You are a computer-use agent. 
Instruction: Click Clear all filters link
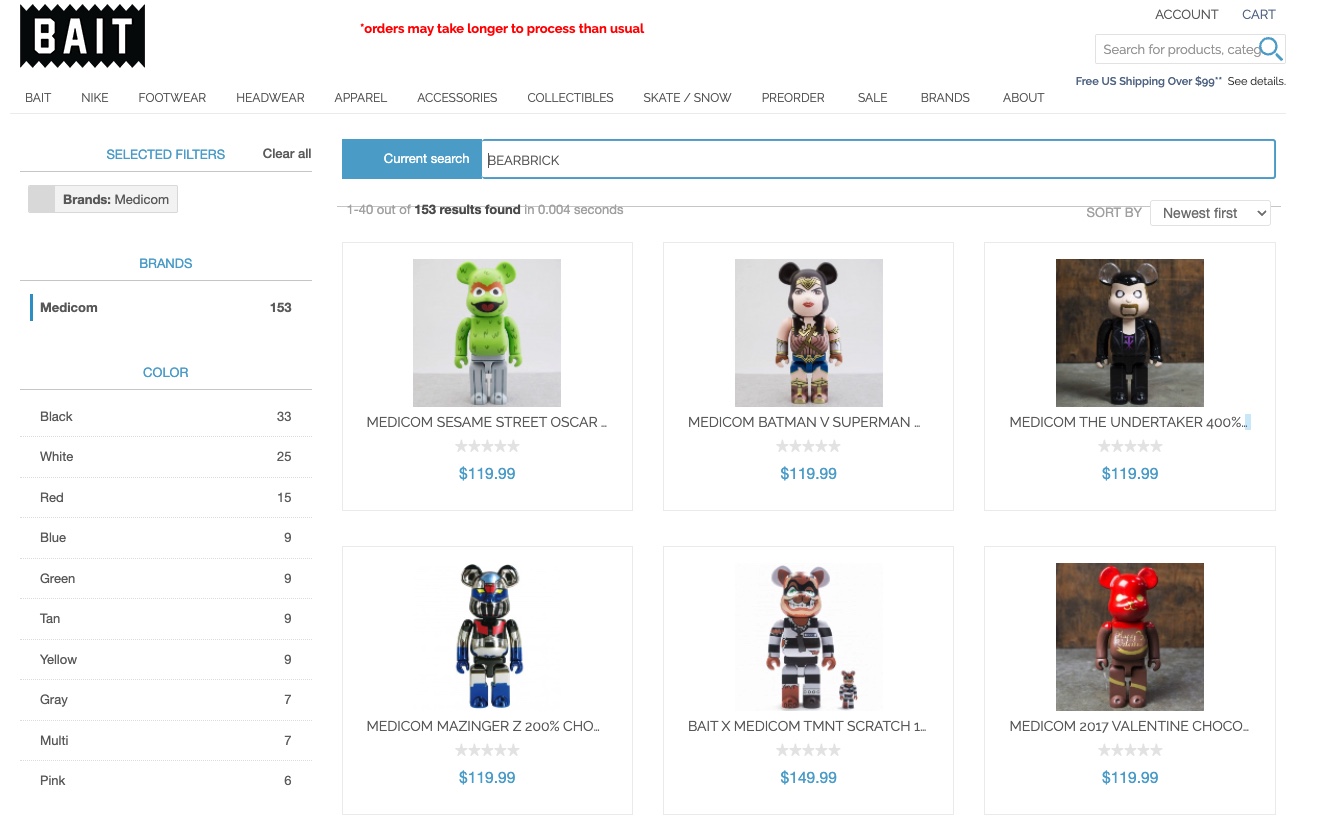tap(287, 154)
